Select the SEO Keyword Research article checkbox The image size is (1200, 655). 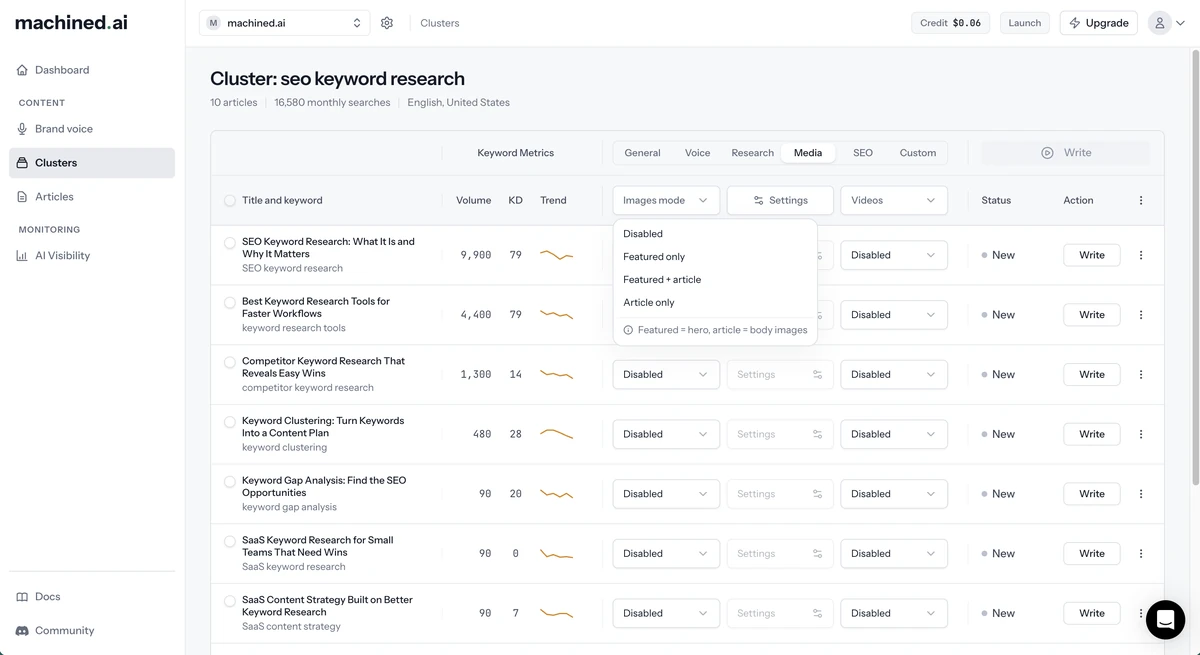pyautogui.click(x=230, y=243)
